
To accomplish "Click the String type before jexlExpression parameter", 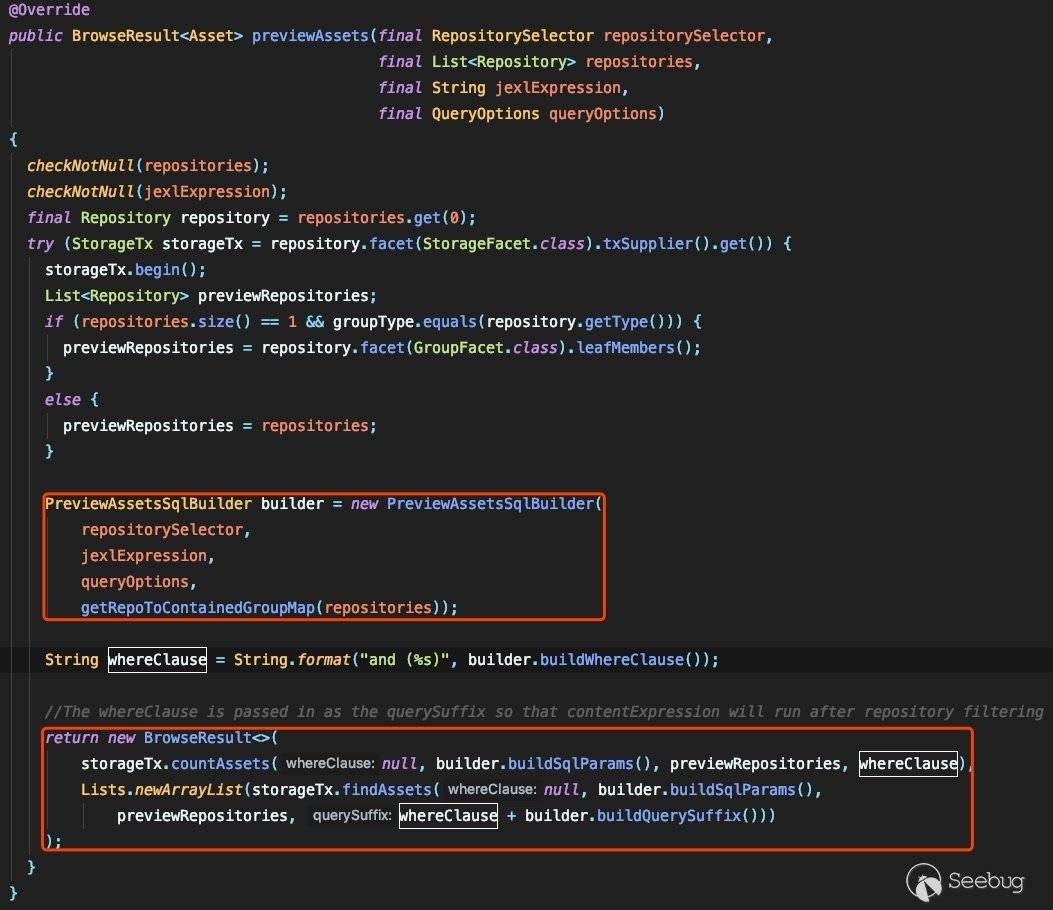I will tap(459, 88).
